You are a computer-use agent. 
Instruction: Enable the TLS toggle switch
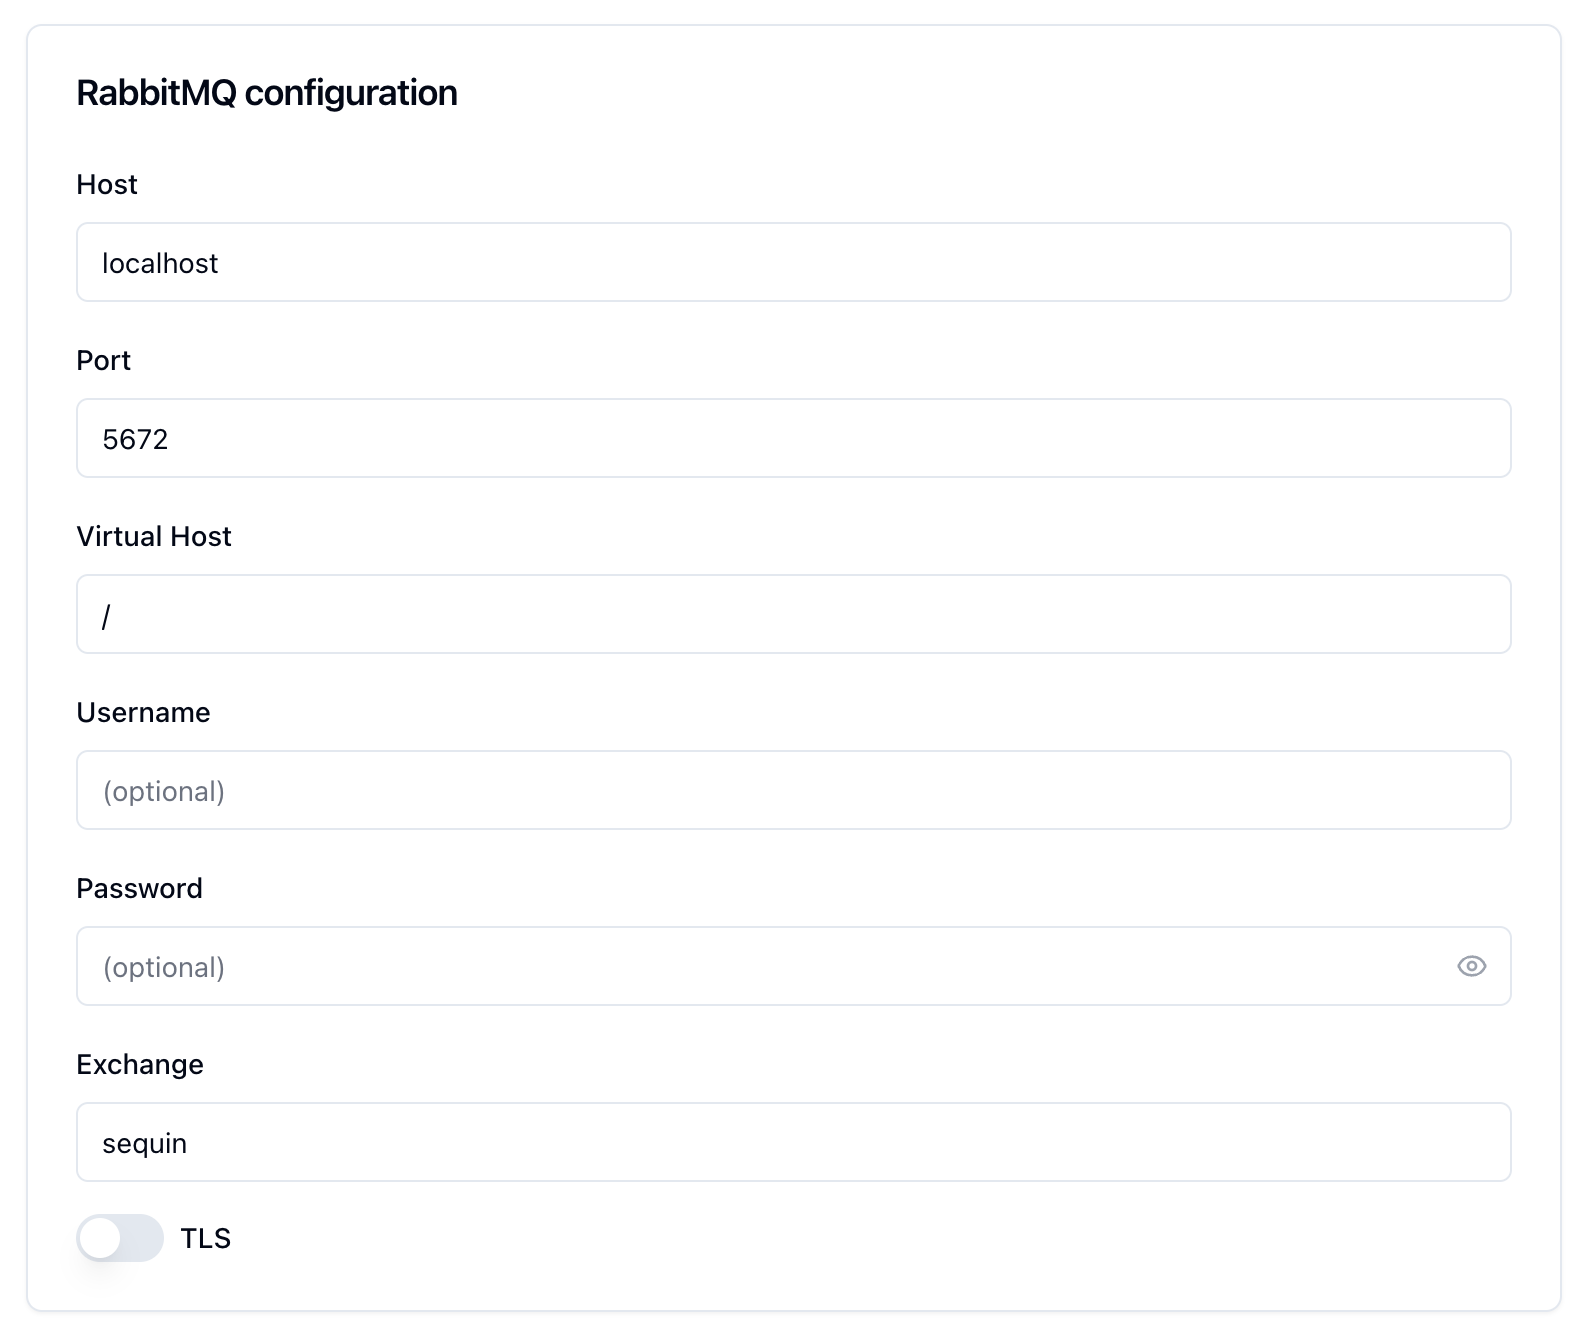click(x=119, y=1238)
